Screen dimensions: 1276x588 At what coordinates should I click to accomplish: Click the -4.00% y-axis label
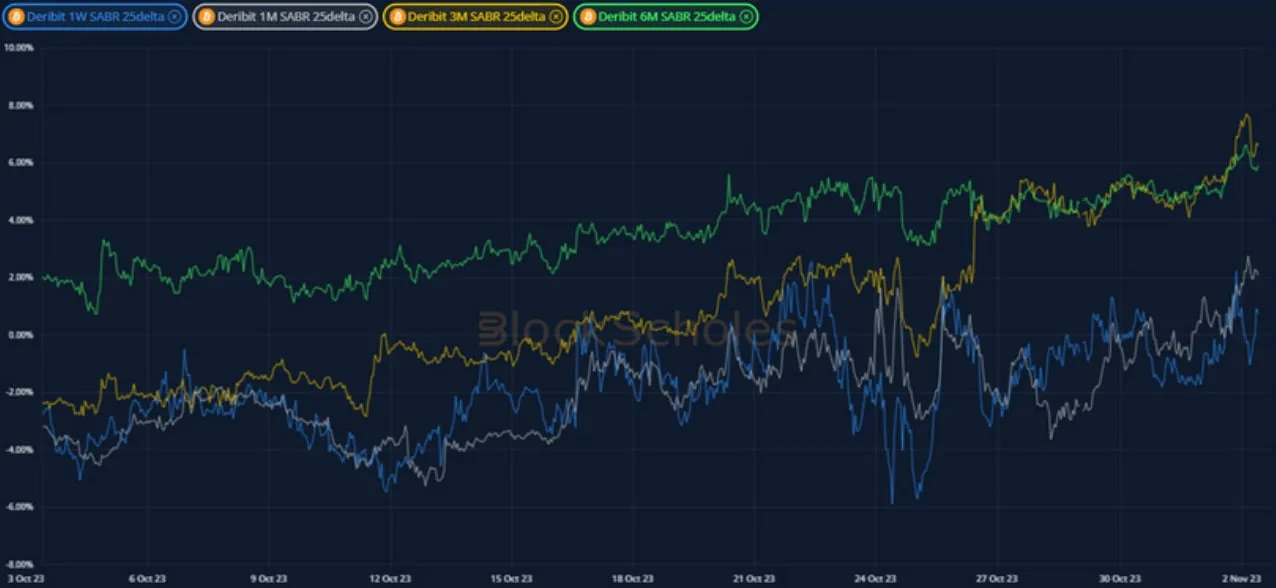tap(20, 450)
